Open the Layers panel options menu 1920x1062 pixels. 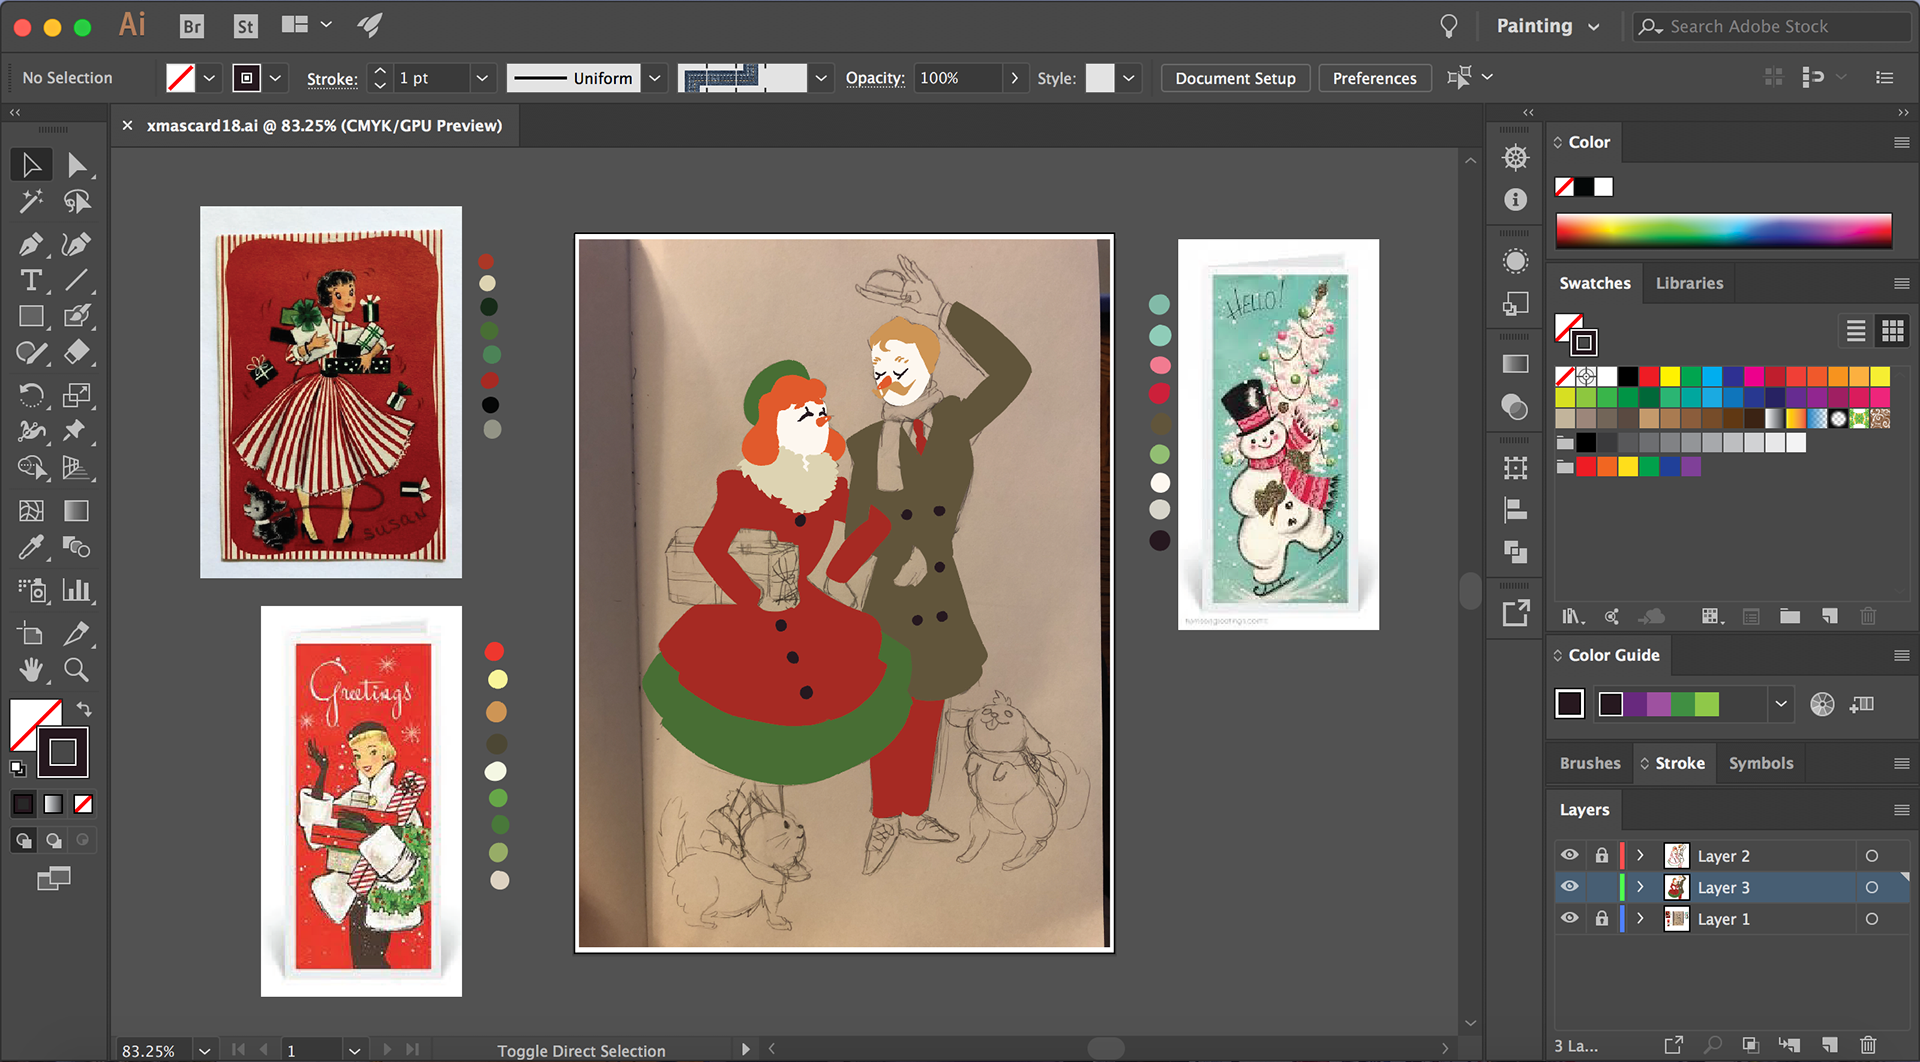(x=1901, y=810)
